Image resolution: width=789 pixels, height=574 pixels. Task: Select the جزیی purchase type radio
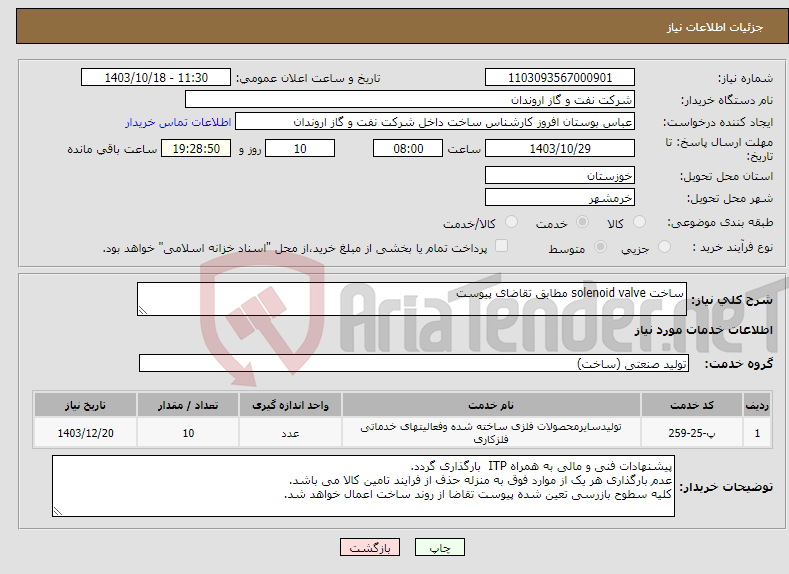click(664, 247)
